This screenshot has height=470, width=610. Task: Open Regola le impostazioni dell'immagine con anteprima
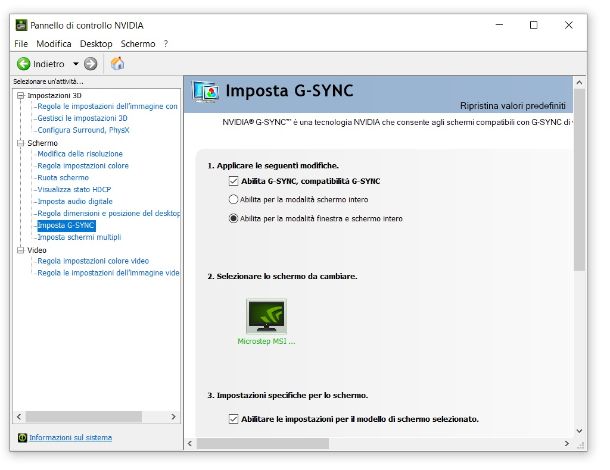[107, 107]
